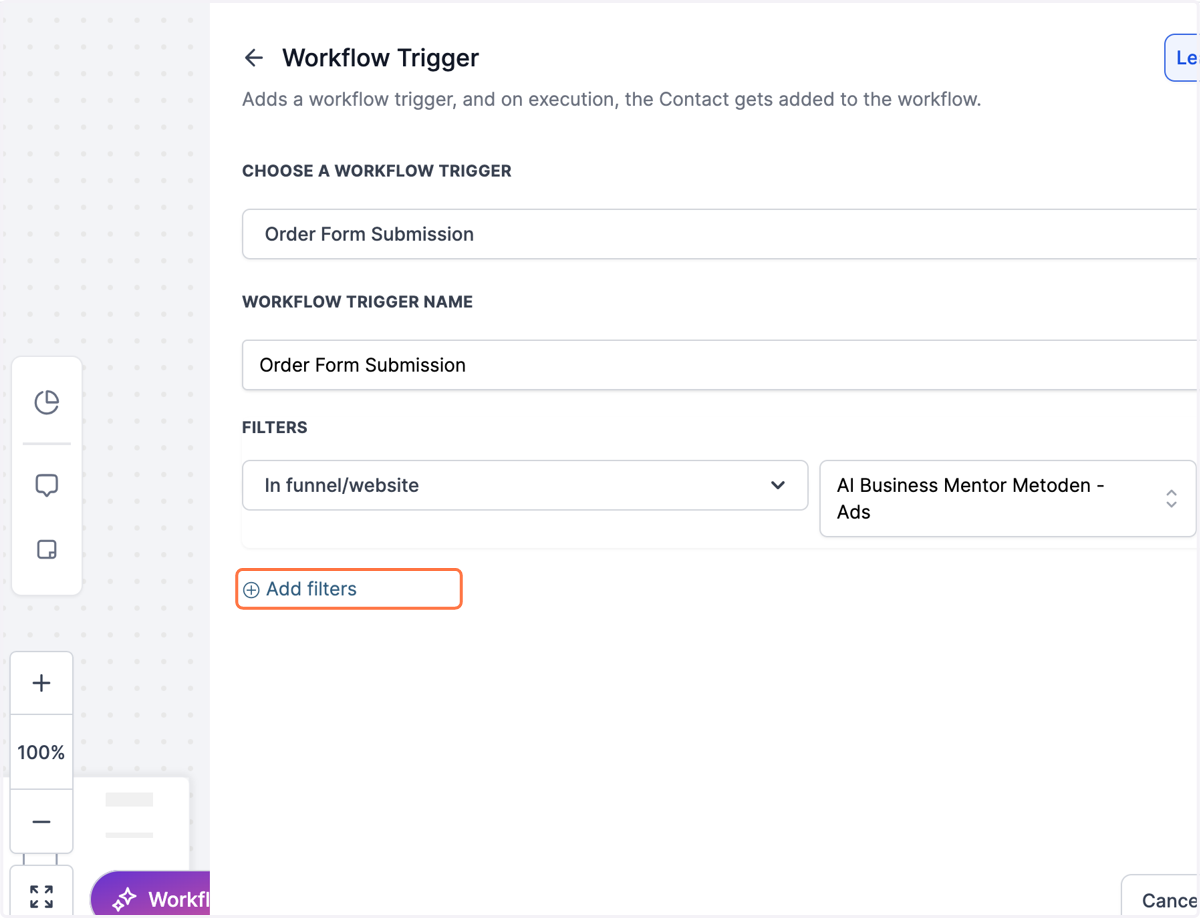Viewport: 1200px width, 918px height.
Task: Open the In funnel/website filter dropdown
Action: pos(525,485)
